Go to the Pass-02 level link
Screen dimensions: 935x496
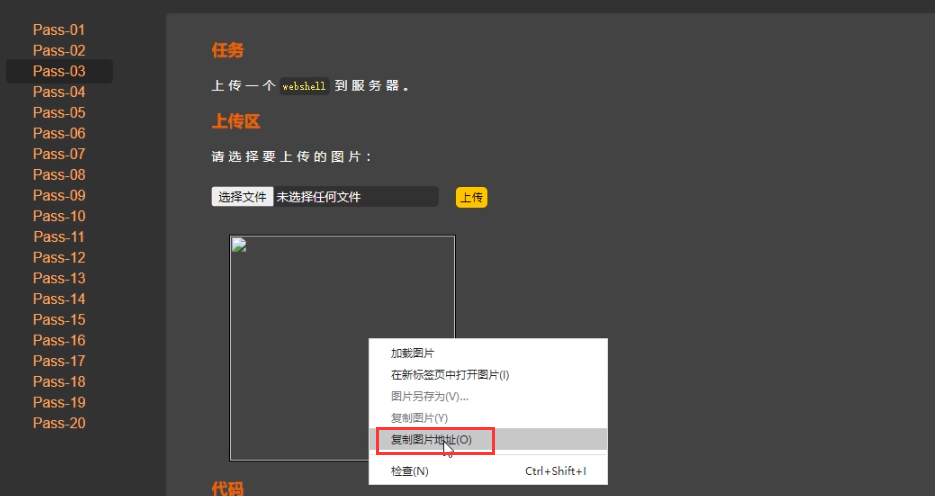coord(59,51)
